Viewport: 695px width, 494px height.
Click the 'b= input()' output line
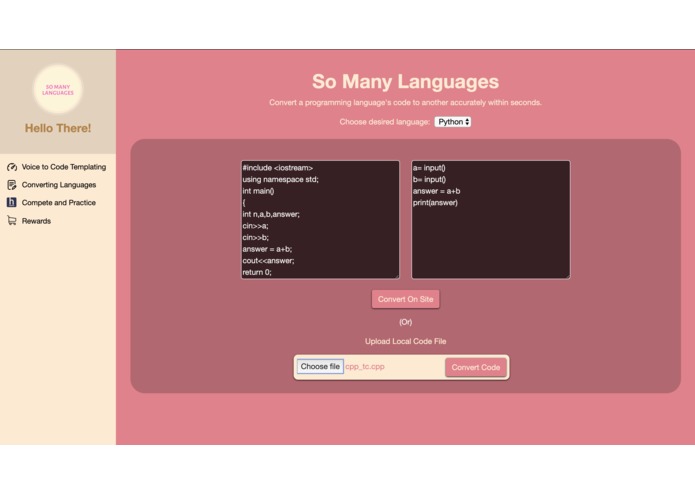click(x=429, y=179)
